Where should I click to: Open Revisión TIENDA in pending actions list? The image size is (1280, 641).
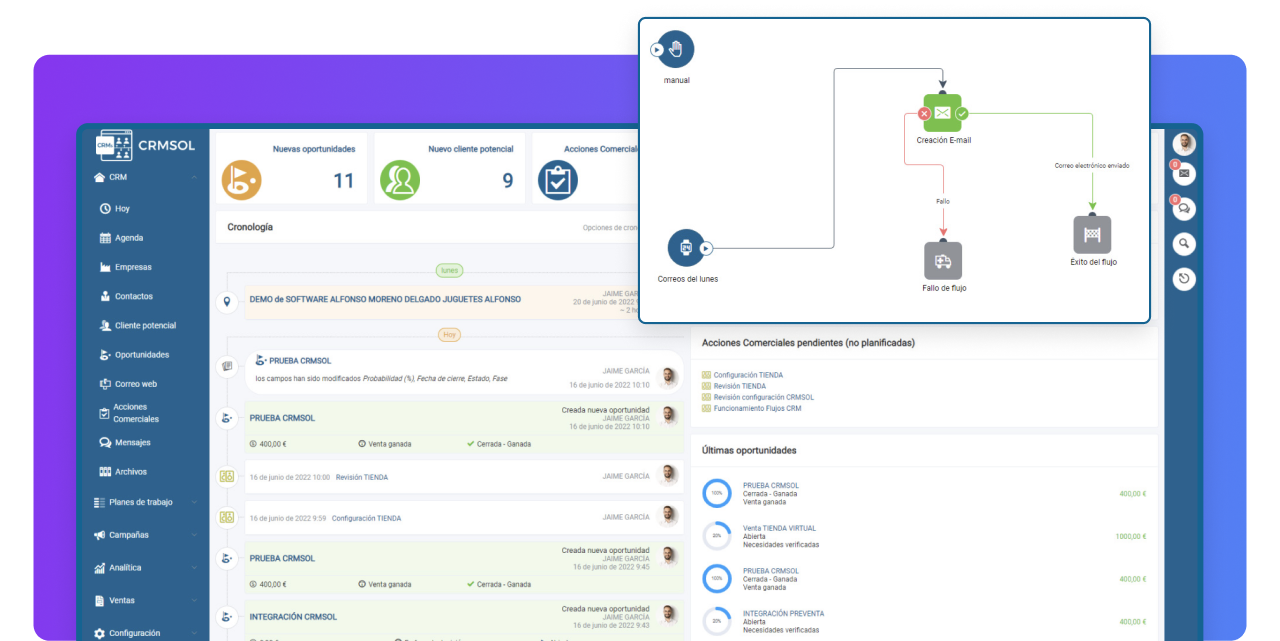tap(740, 386)
